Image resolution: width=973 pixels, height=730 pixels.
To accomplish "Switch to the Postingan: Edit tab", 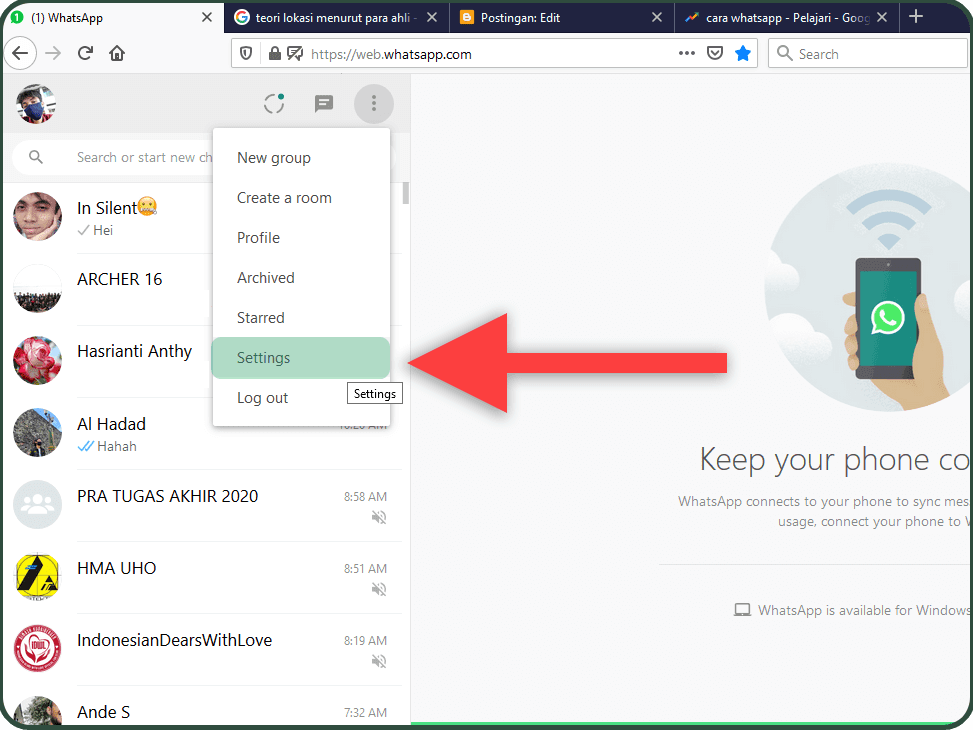I will click(x=561, y=17).
